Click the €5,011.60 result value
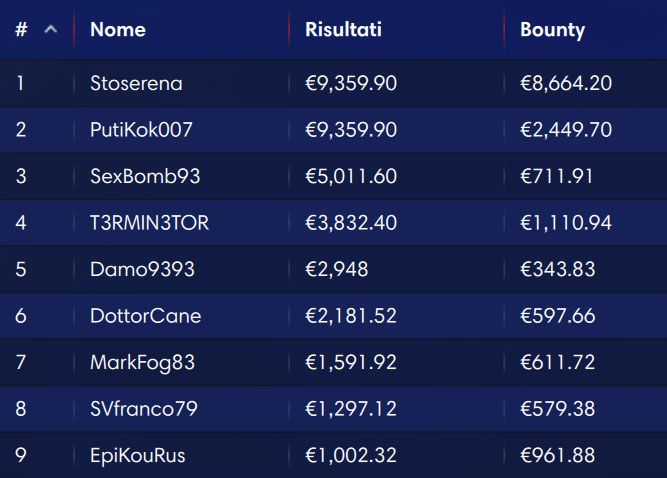The image size is (667, 478). click(x=351, y=176)
